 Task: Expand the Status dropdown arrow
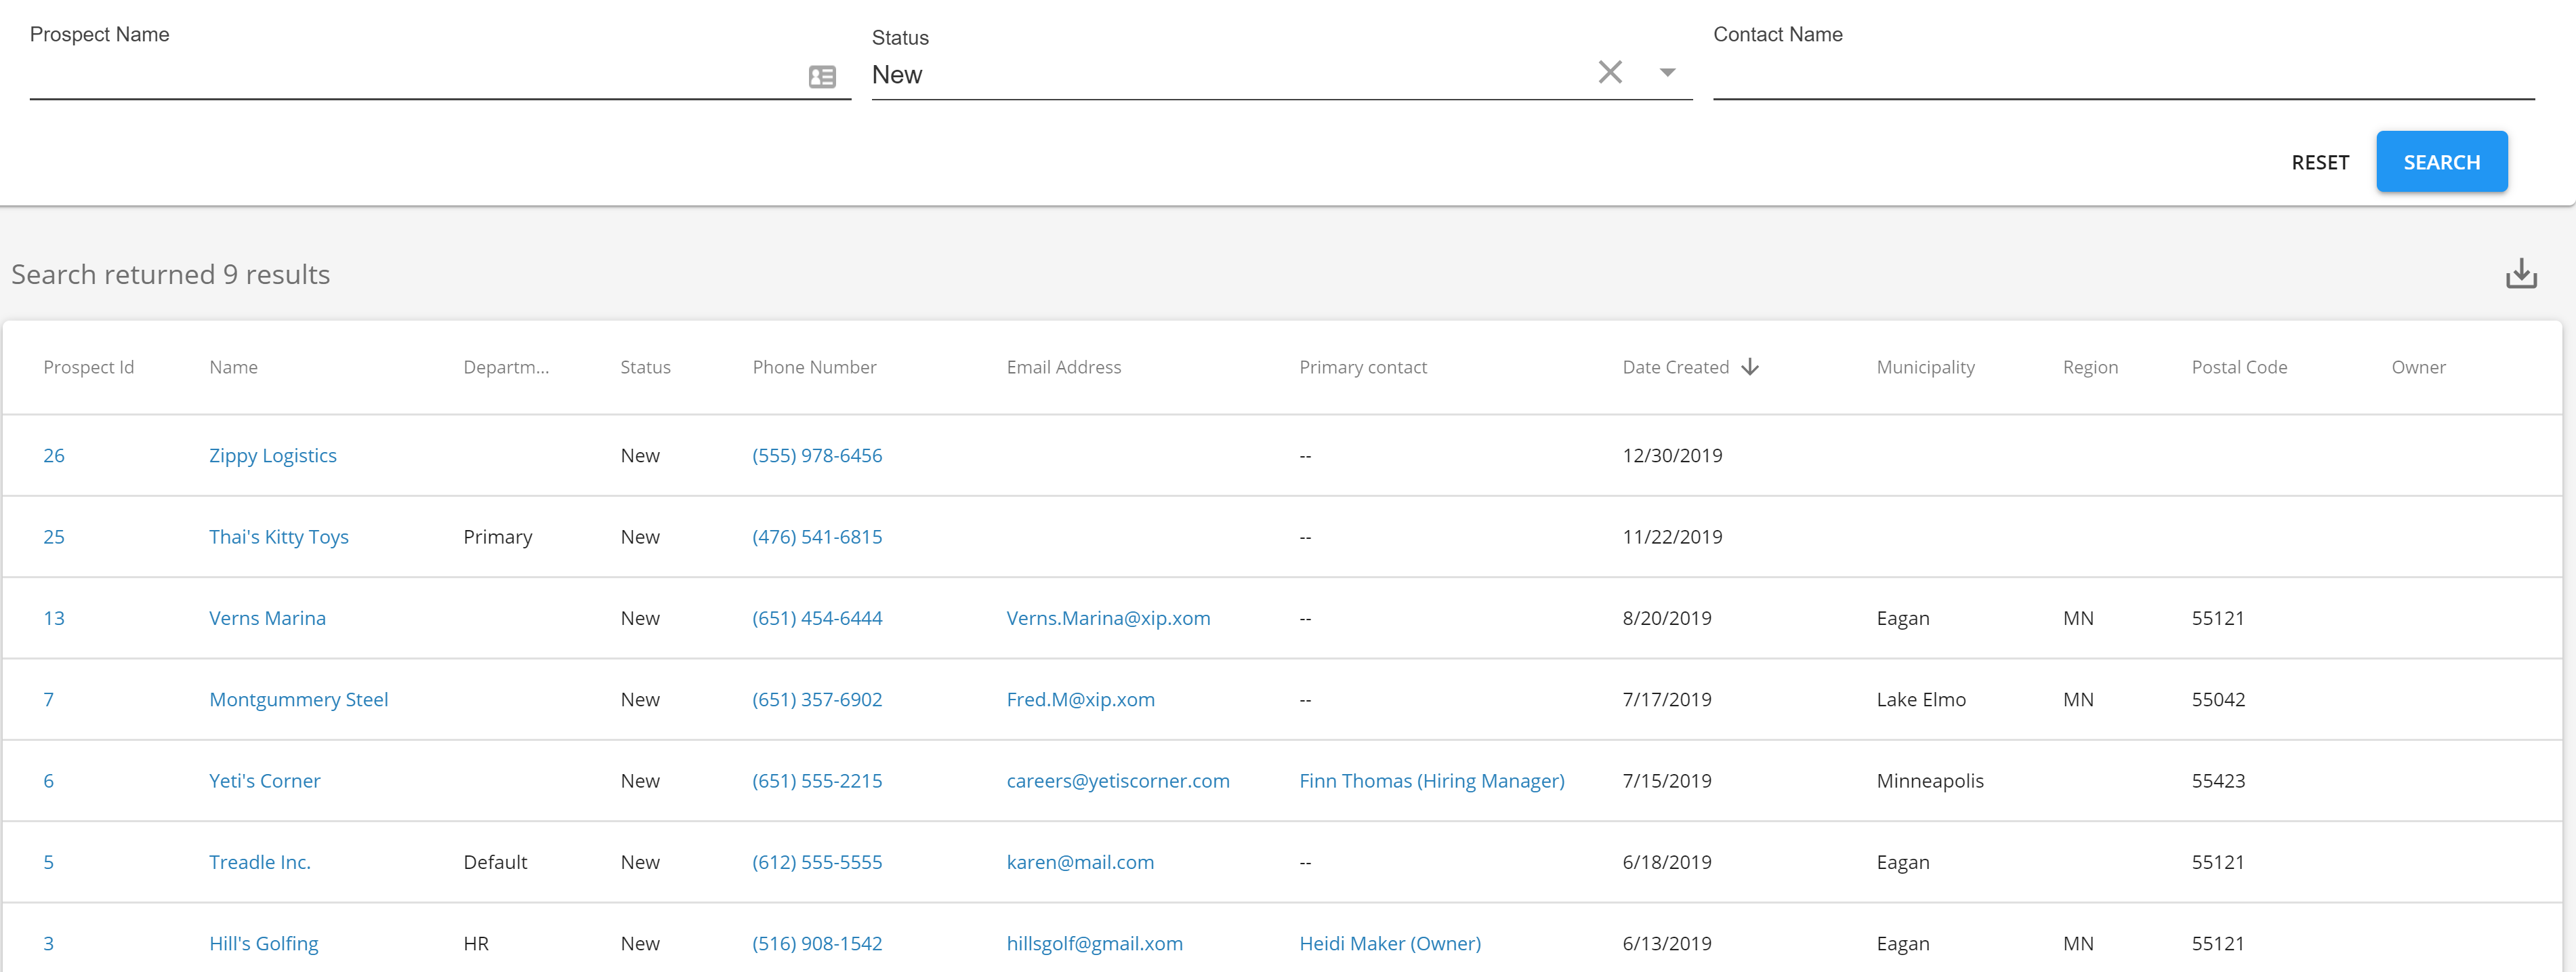click(x=1667, y=72)
